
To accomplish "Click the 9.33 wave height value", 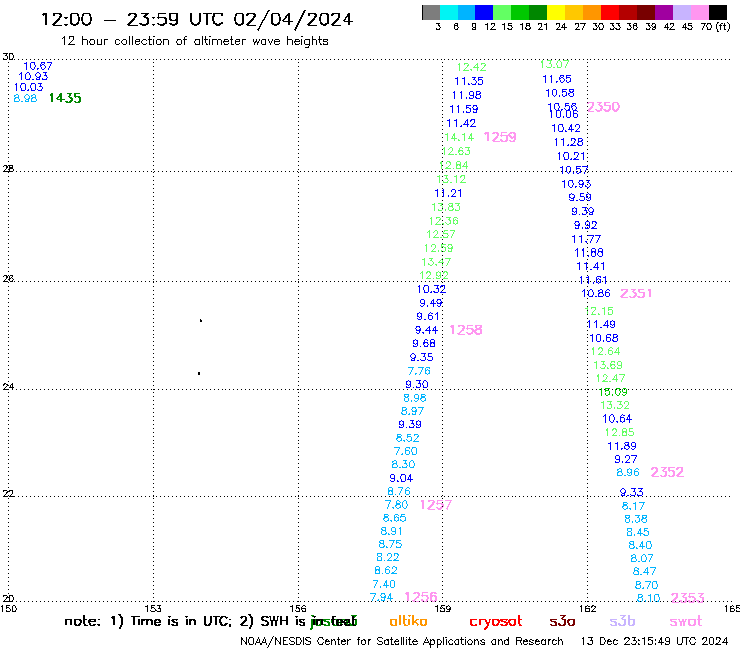I will [x=631, y=492].
